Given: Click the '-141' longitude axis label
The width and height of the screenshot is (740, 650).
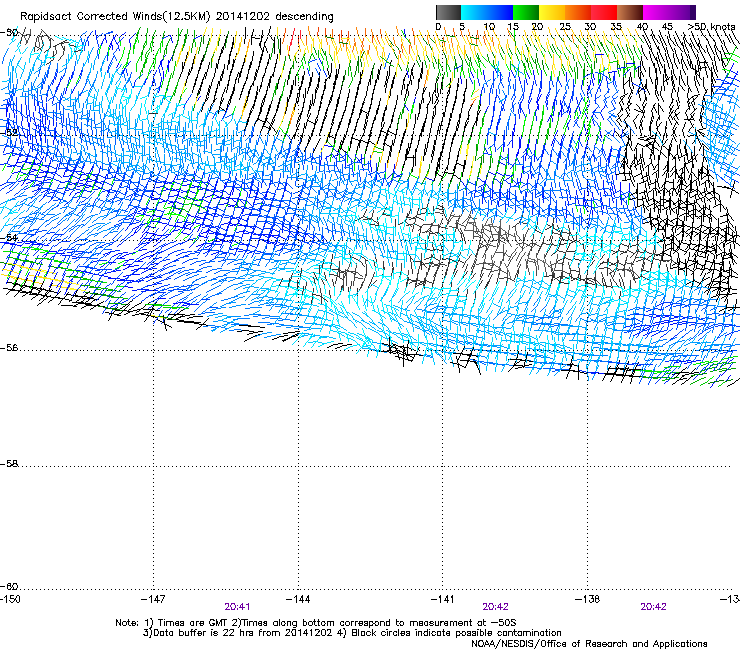Looking at the screenshot, I should (443, 599).
